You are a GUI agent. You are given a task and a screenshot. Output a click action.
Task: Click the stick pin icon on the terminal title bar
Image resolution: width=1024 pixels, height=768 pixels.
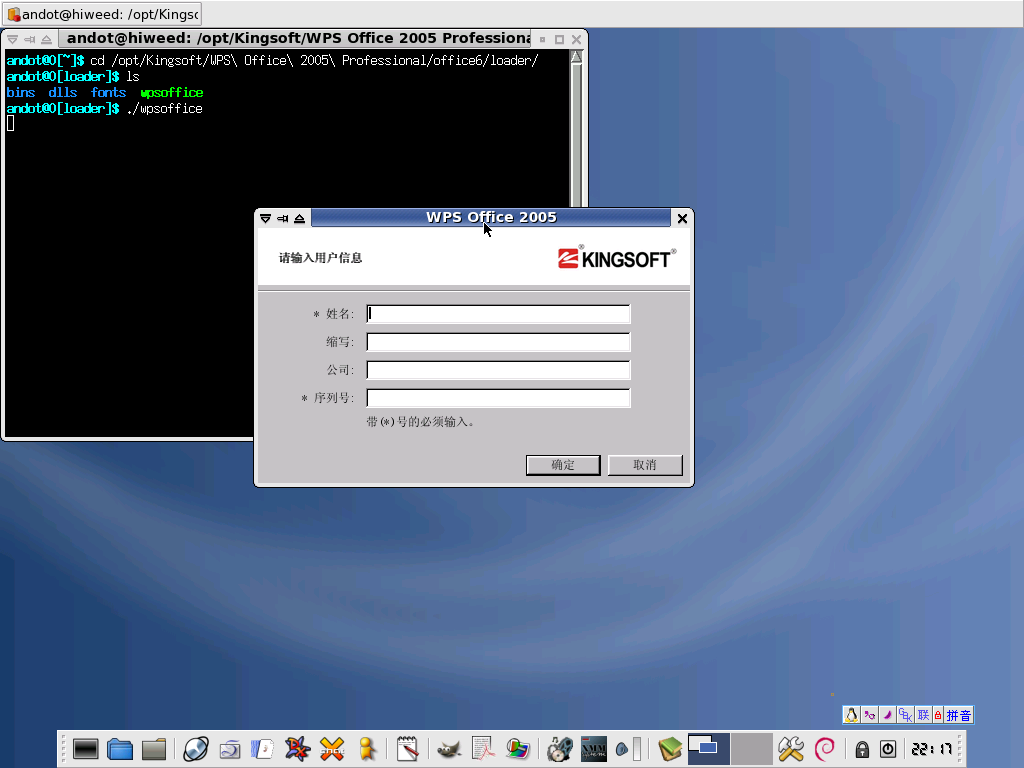point(29,39)
